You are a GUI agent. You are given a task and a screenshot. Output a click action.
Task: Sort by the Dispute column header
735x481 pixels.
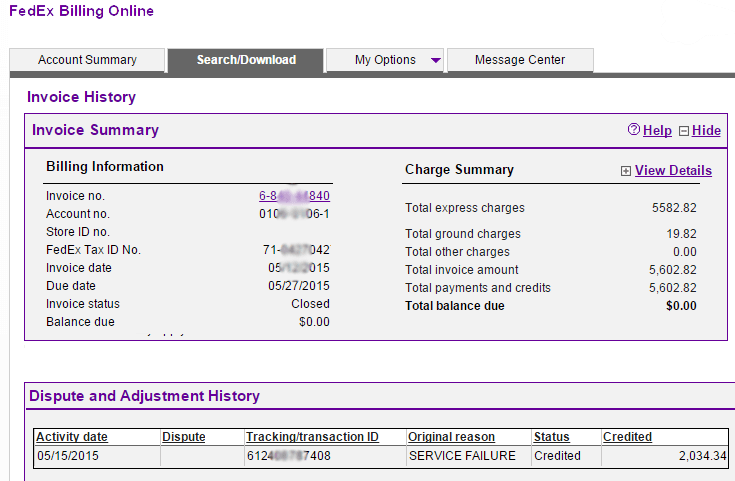coord(184,437)
